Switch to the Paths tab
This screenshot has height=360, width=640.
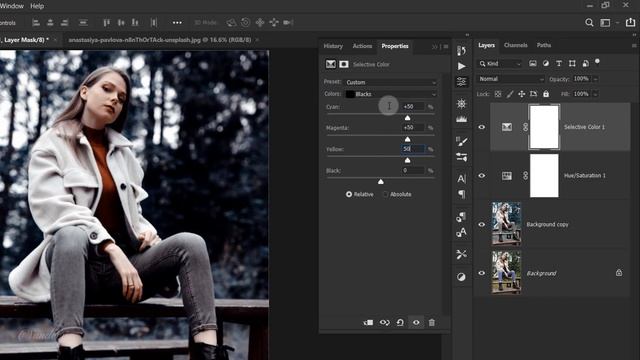[544, 45]
